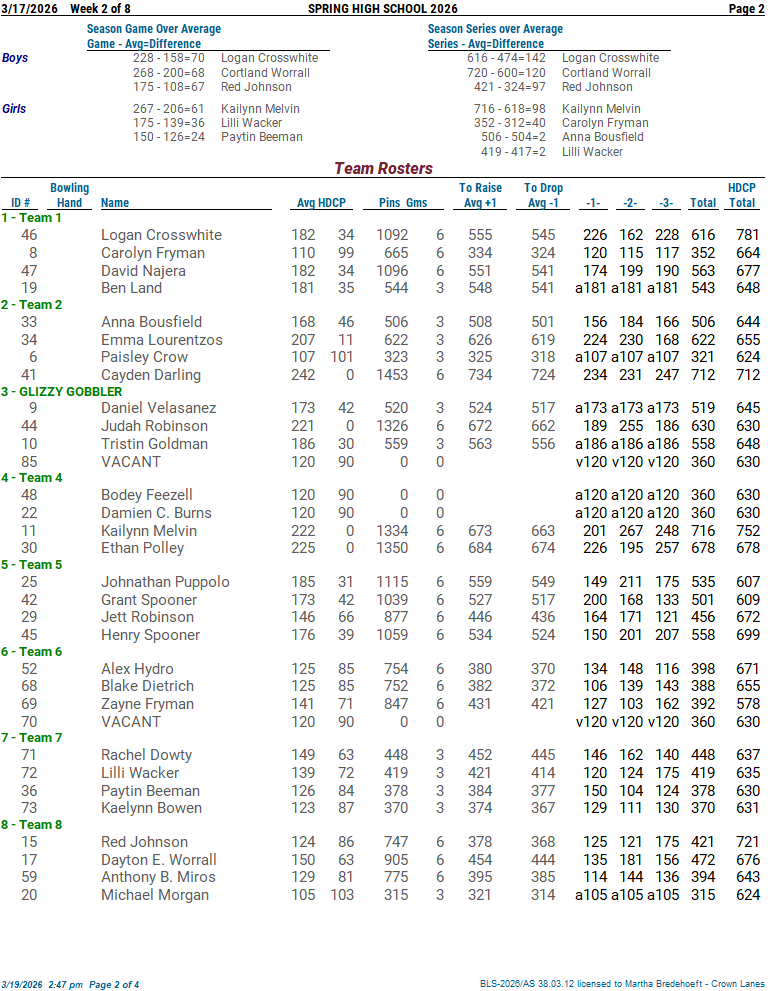Click the 'HDCP Total' column header
Screen dimensions: 768x991
point(741,195)
